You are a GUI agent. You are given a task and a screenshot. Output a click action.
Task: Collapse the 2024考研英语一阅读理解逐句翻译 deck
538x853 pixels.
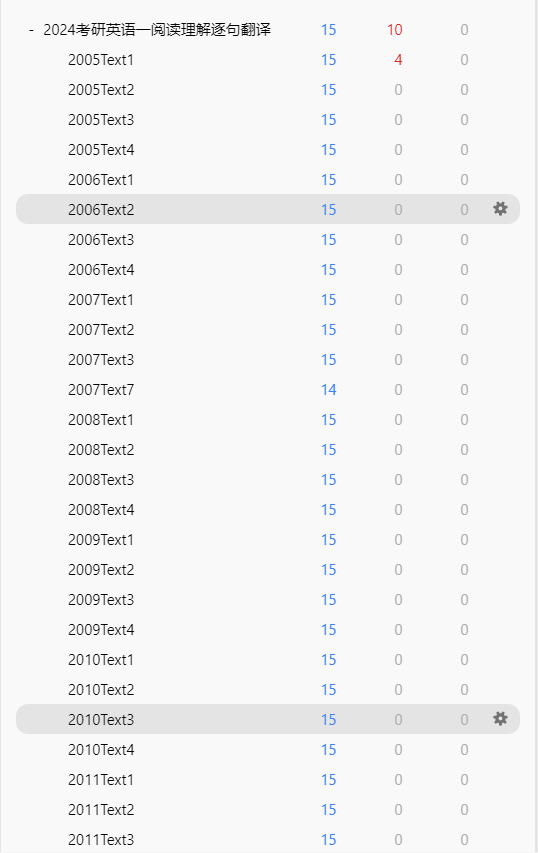[x=31, y=30]
